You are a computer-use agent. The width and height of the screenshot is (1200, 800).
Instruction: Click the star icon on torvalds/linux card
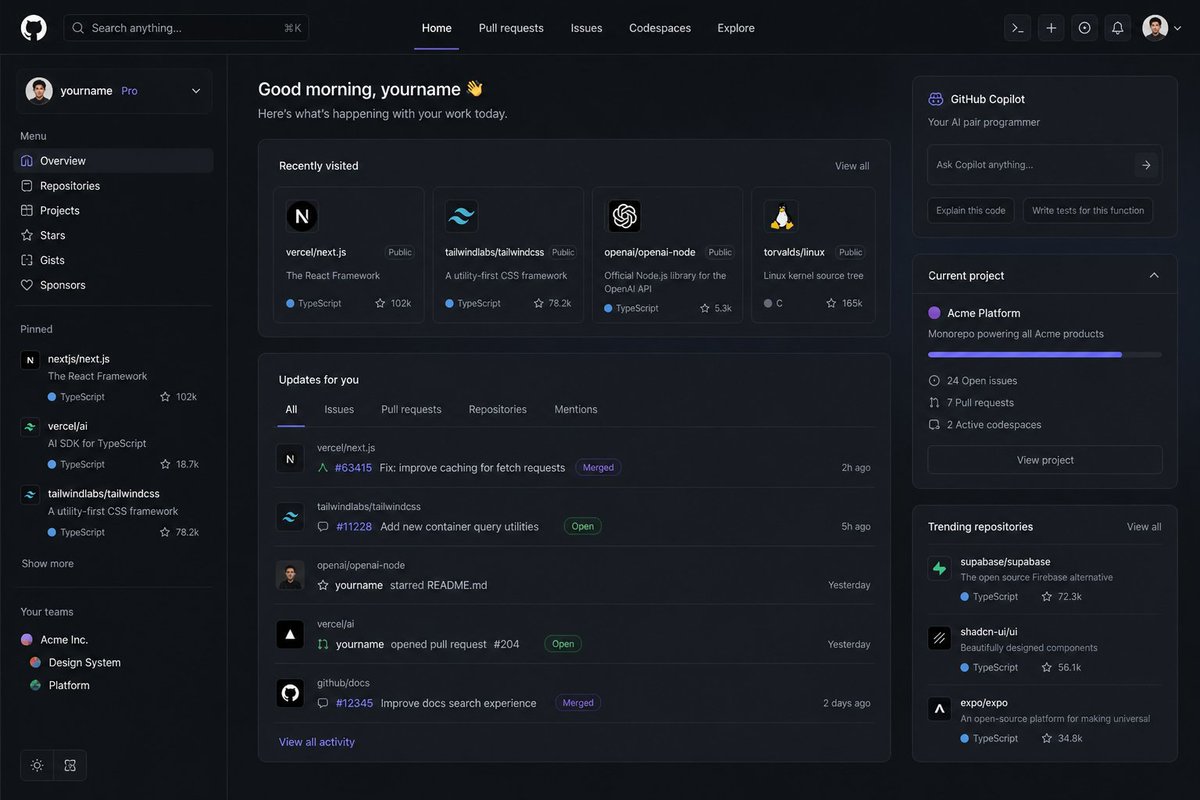pos(832,303)
